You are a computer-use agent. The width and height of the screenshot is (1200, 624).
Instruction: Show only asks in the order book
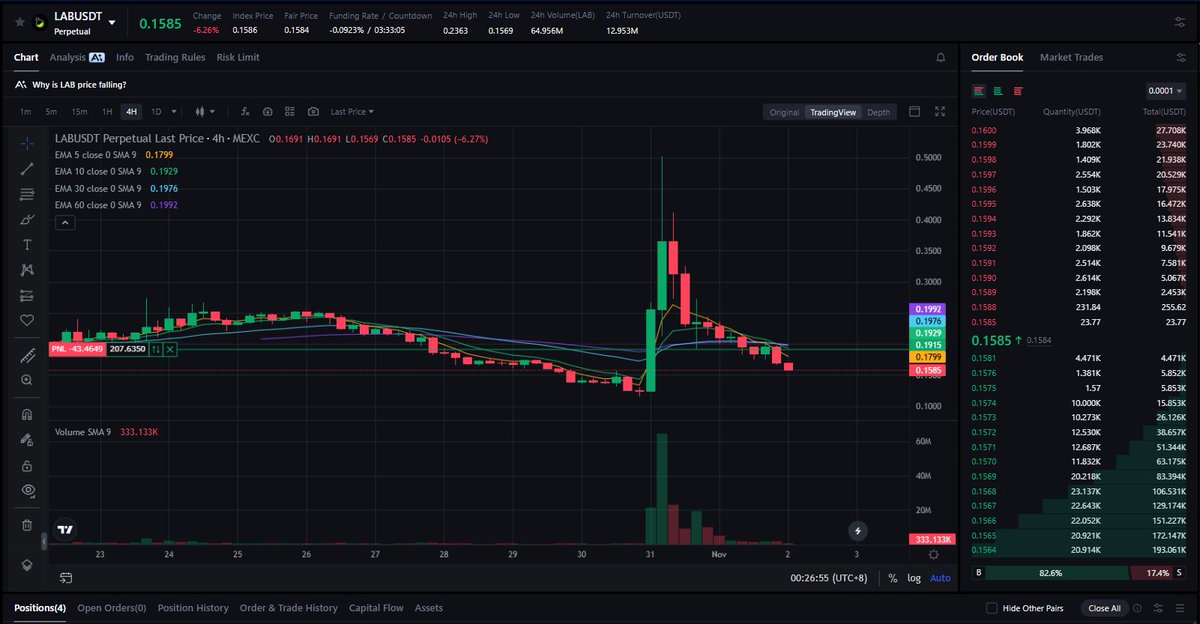pyautogui.click(x=1018, y=91)
